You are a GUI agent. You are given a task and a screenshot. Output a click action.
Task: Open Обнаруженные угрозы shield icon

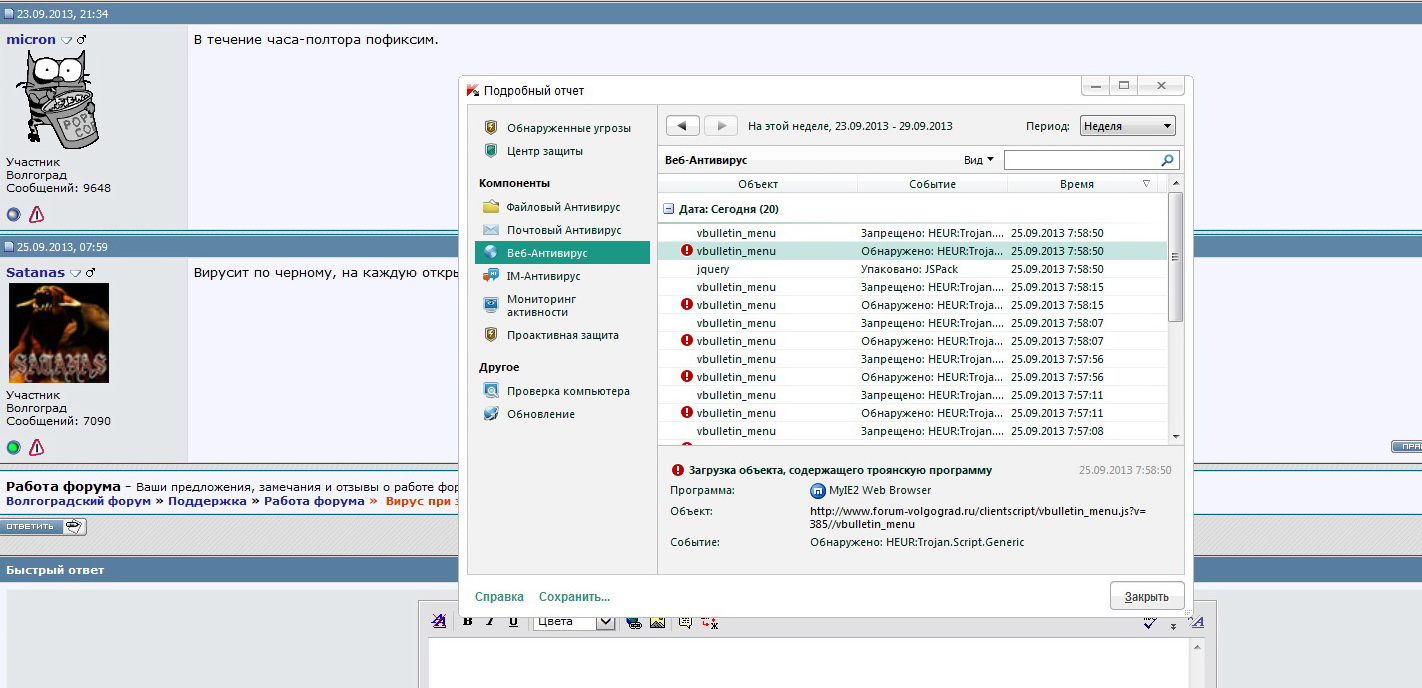tap(490, 128)
